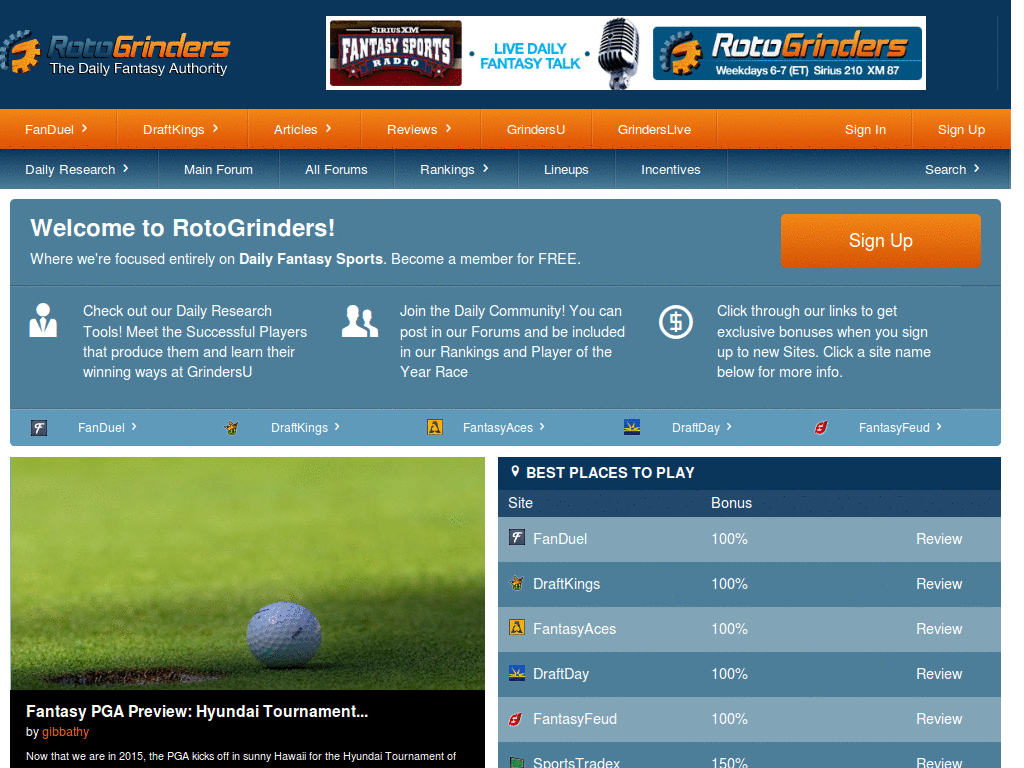Open the Review link for FanDuel

(x=938, y=539)
